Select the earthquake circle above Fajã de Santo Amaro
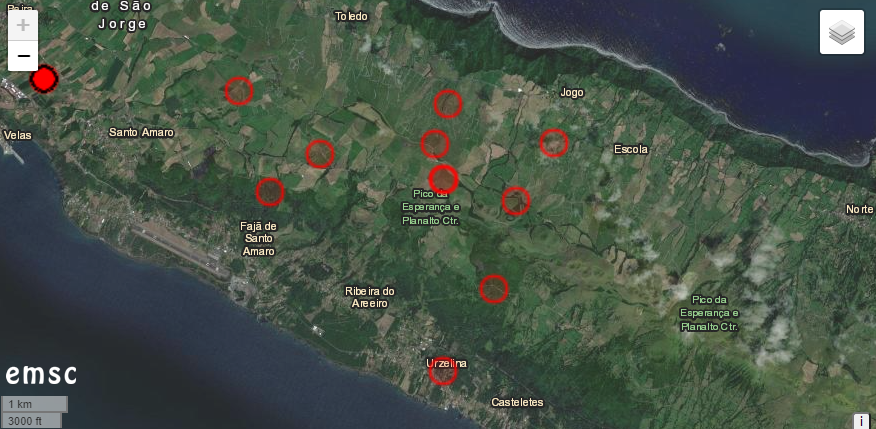Screen dimensions: 876x429 tap(270, 192)
